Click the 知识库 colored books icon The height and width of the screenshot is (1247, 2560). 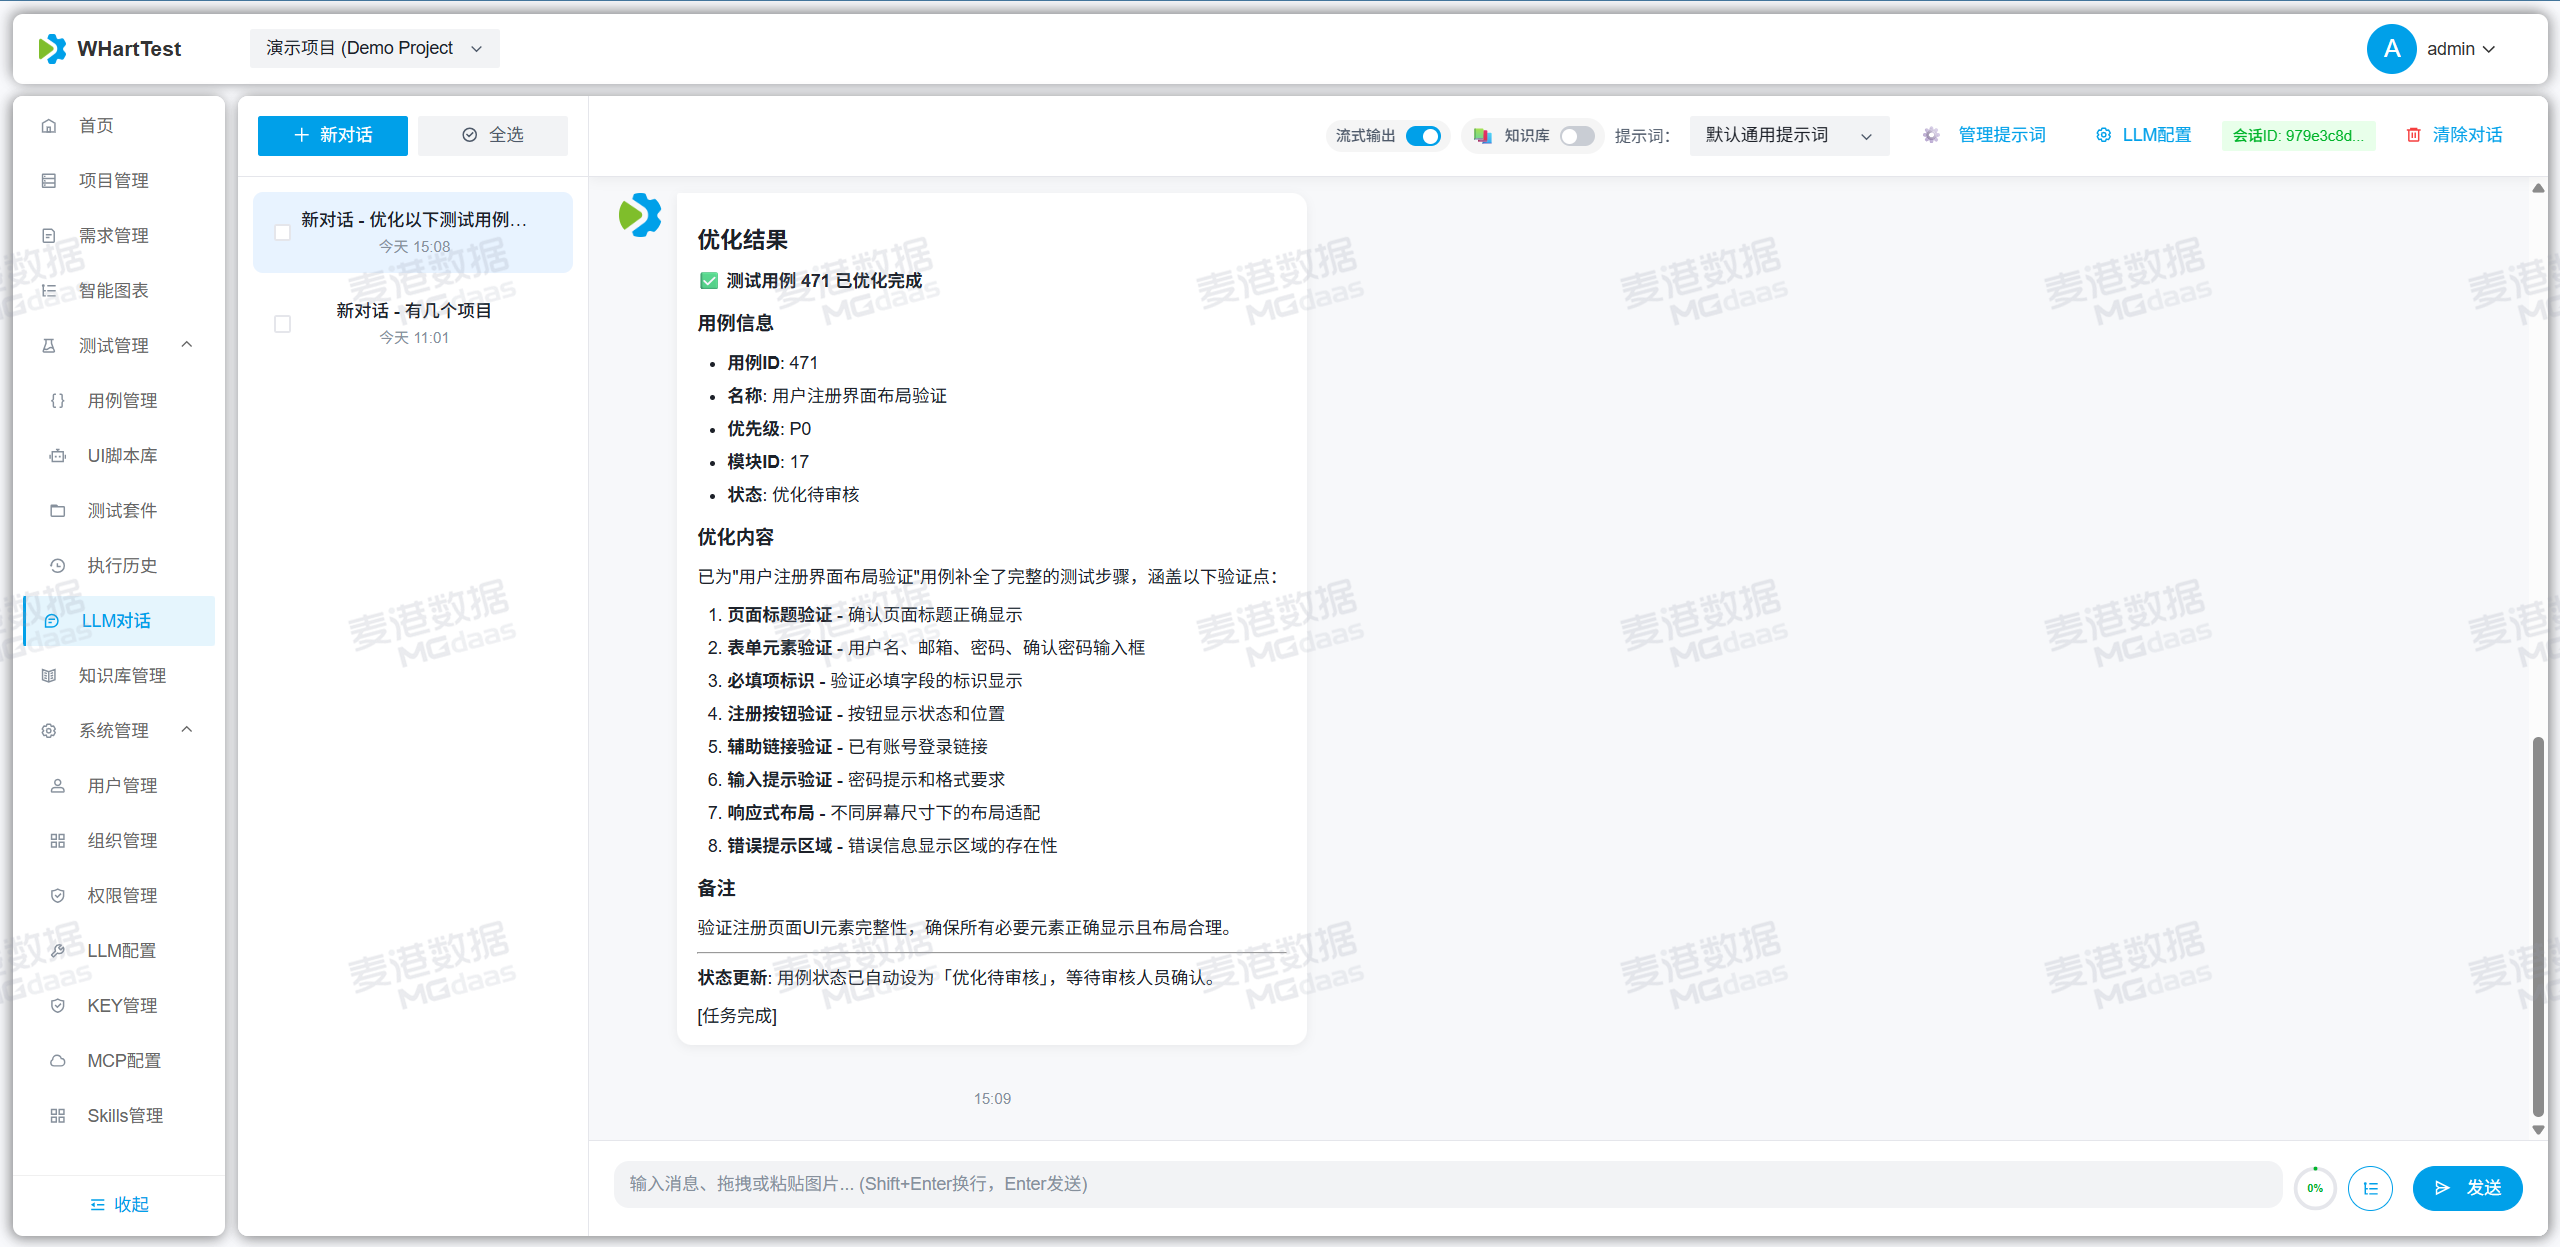[1482, 135]
